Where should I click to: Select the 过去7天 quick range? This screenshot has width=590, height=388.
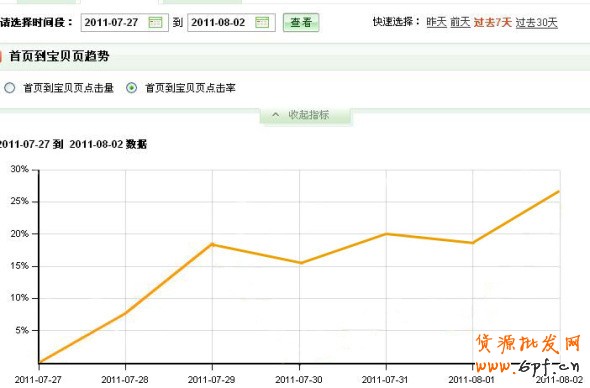(493, 23)
